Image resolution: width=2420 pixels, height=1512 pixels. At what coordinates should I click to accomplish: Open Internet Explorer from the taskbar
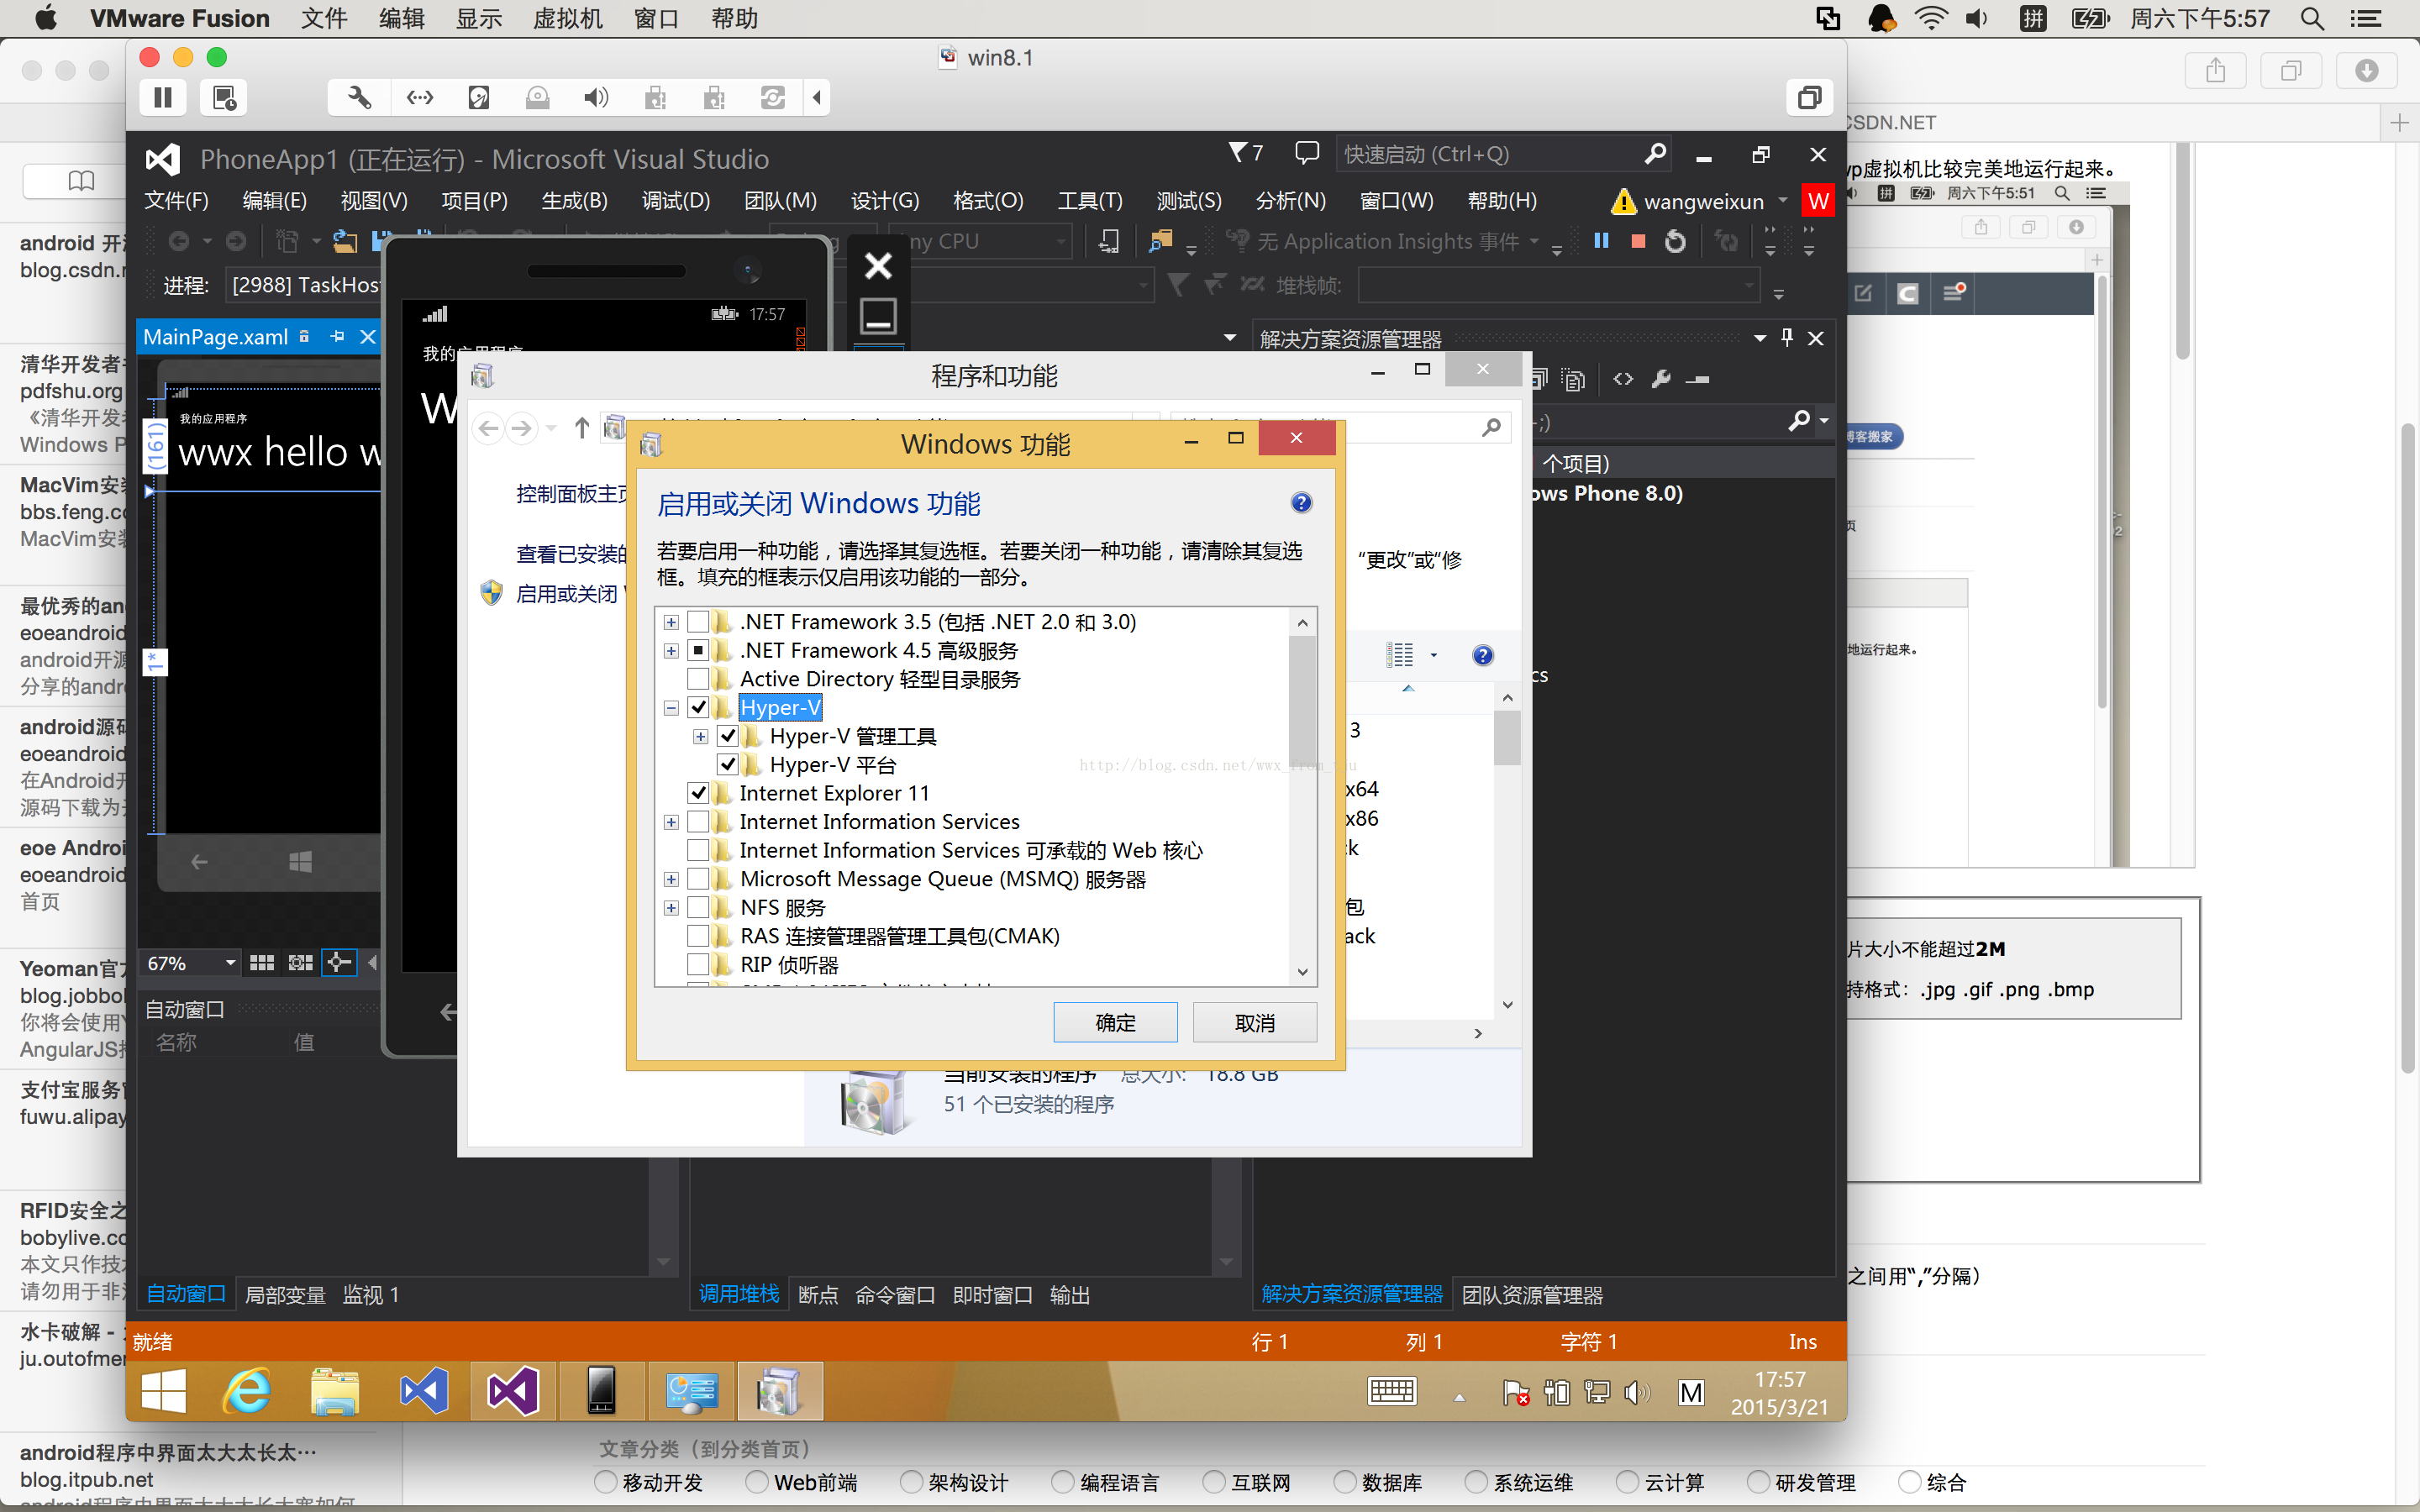247,1391
